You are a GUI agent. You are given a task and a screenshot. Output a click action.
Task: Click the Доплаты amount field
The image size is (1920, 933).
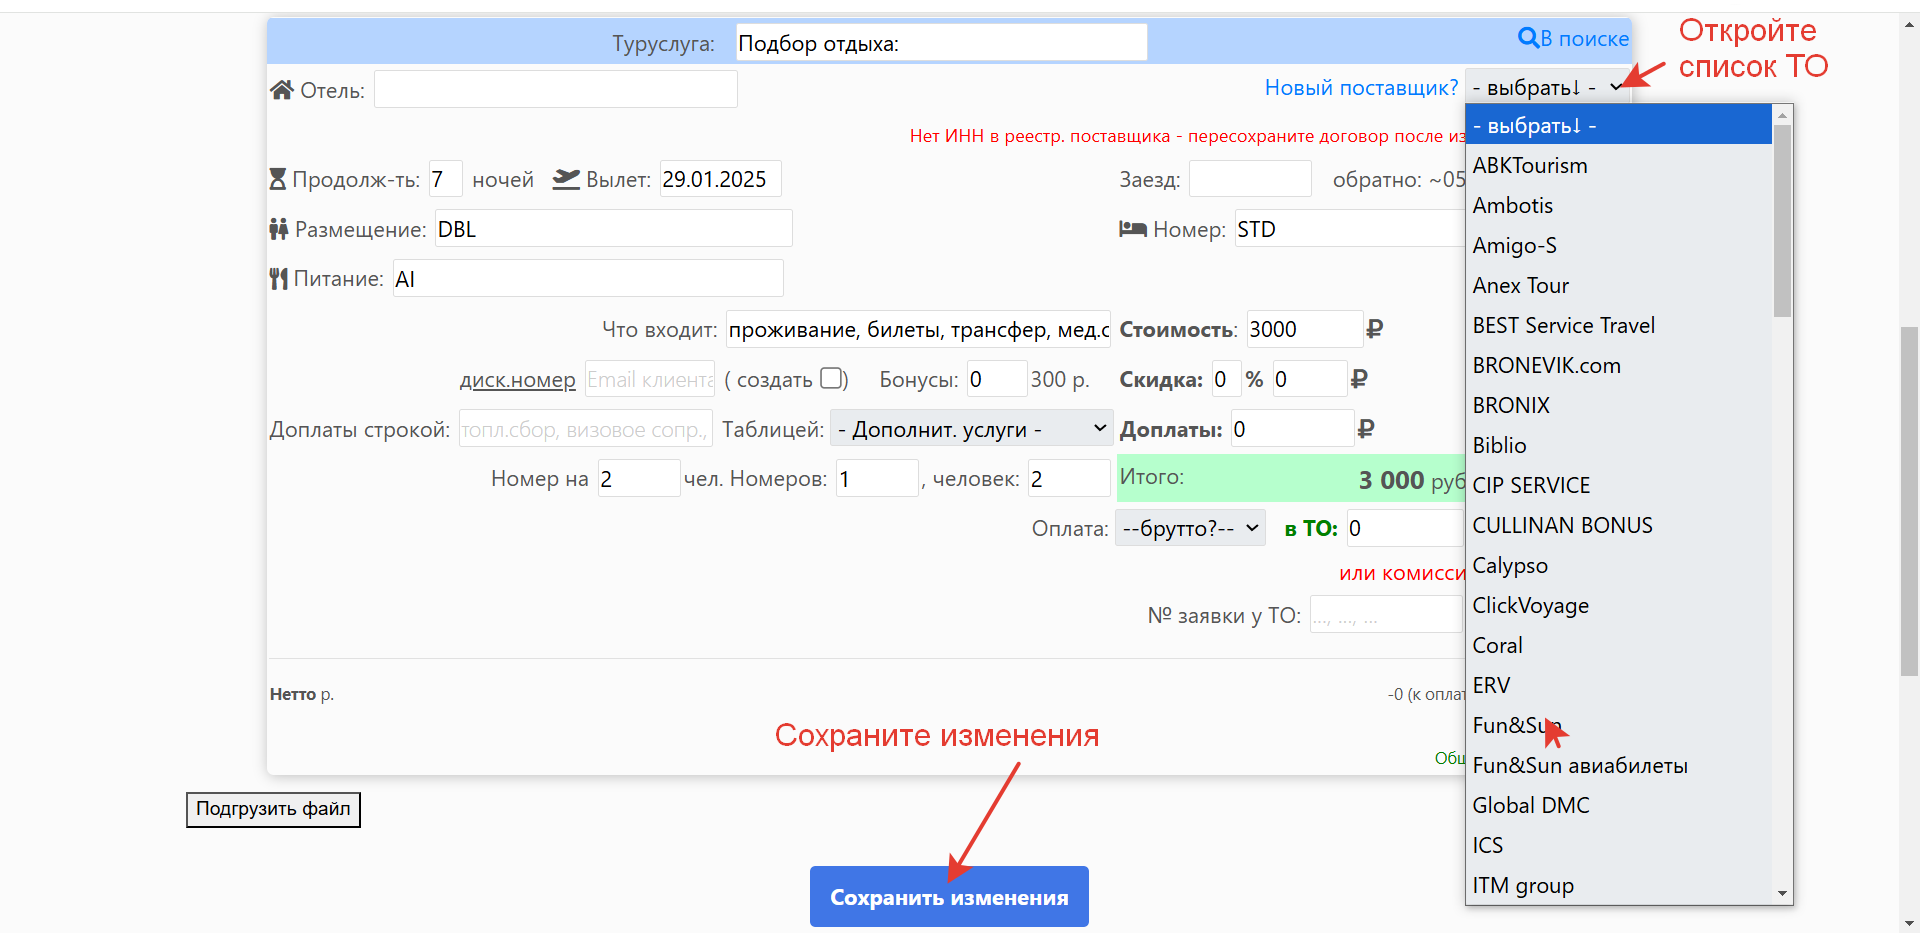1293,429
